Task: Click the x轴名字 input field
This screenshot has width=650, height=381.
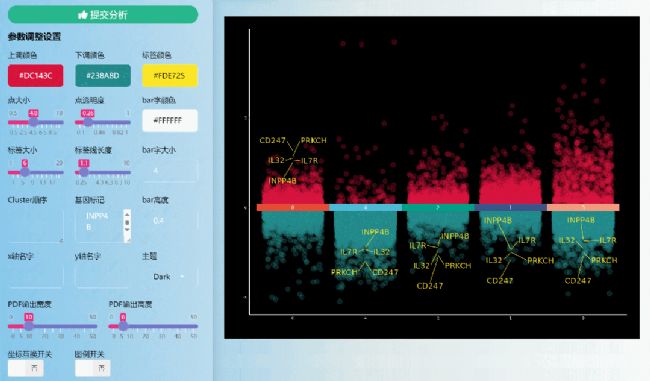Action: (36, 277)
